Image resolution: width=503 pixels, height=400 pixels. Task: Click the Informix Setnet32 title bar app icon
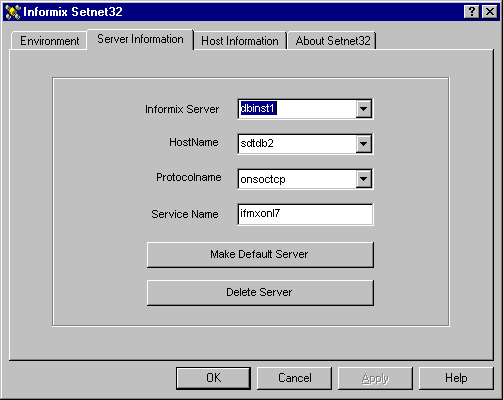pyautogui.click(x=13, y=12)
